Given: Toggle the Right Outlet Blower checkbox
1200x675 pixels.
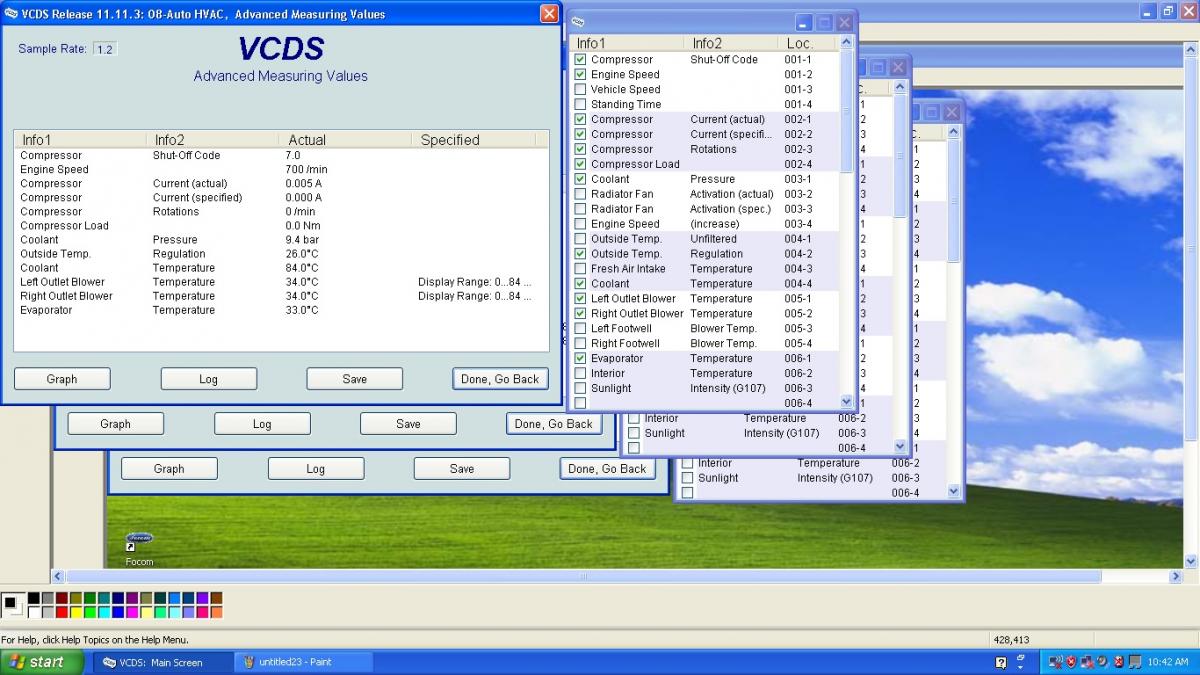Looking at the screenshot, I should pyautogui.click(x=580, y=313).
